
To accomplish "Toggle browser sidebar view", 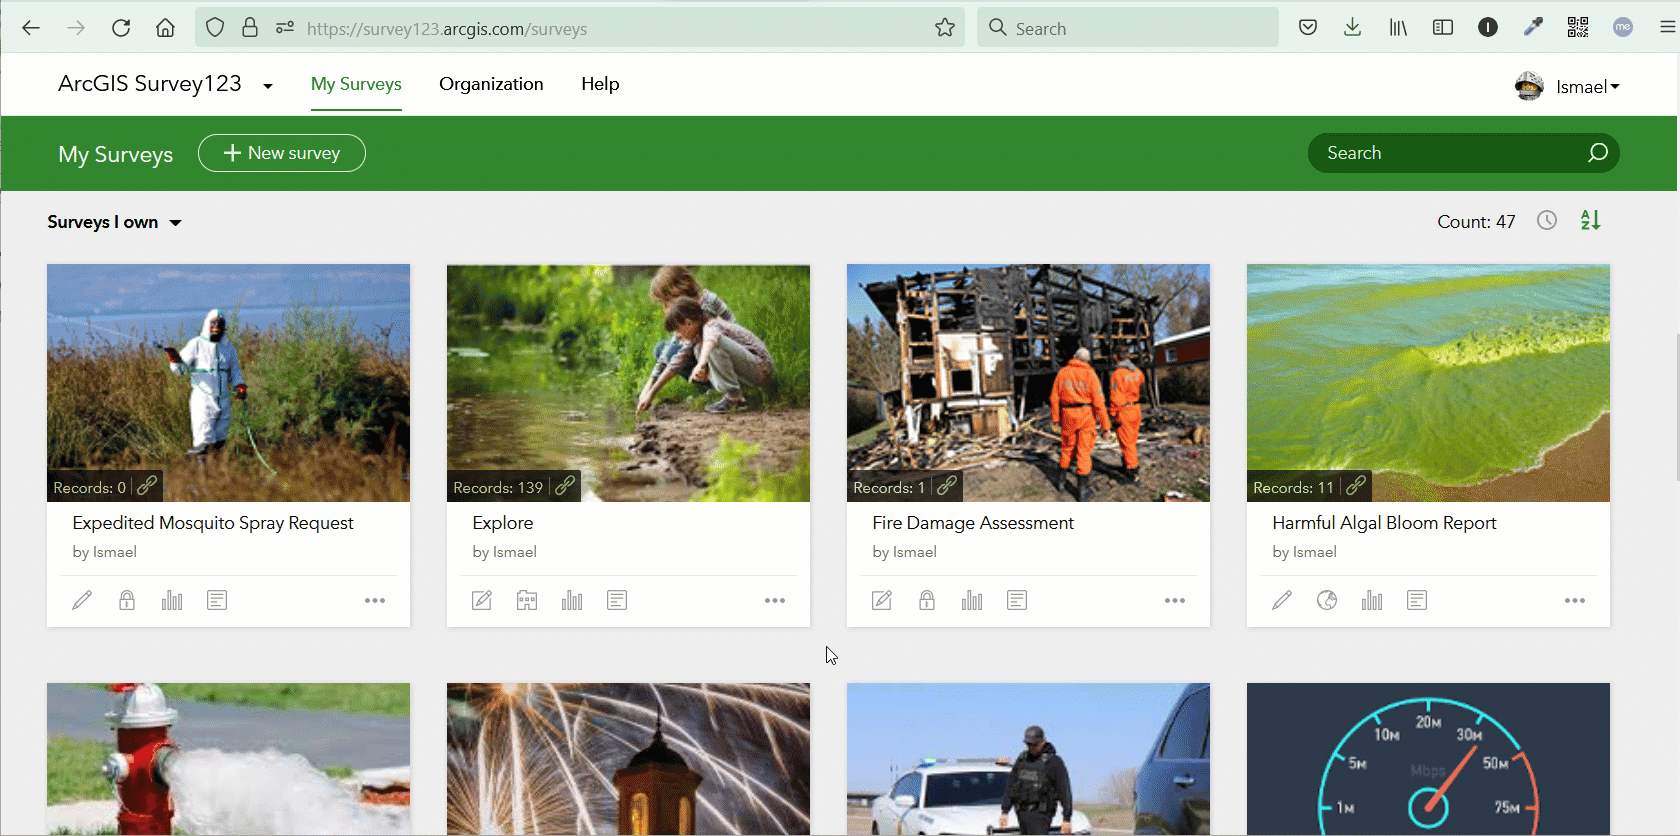I will (x=1443, y=28).
